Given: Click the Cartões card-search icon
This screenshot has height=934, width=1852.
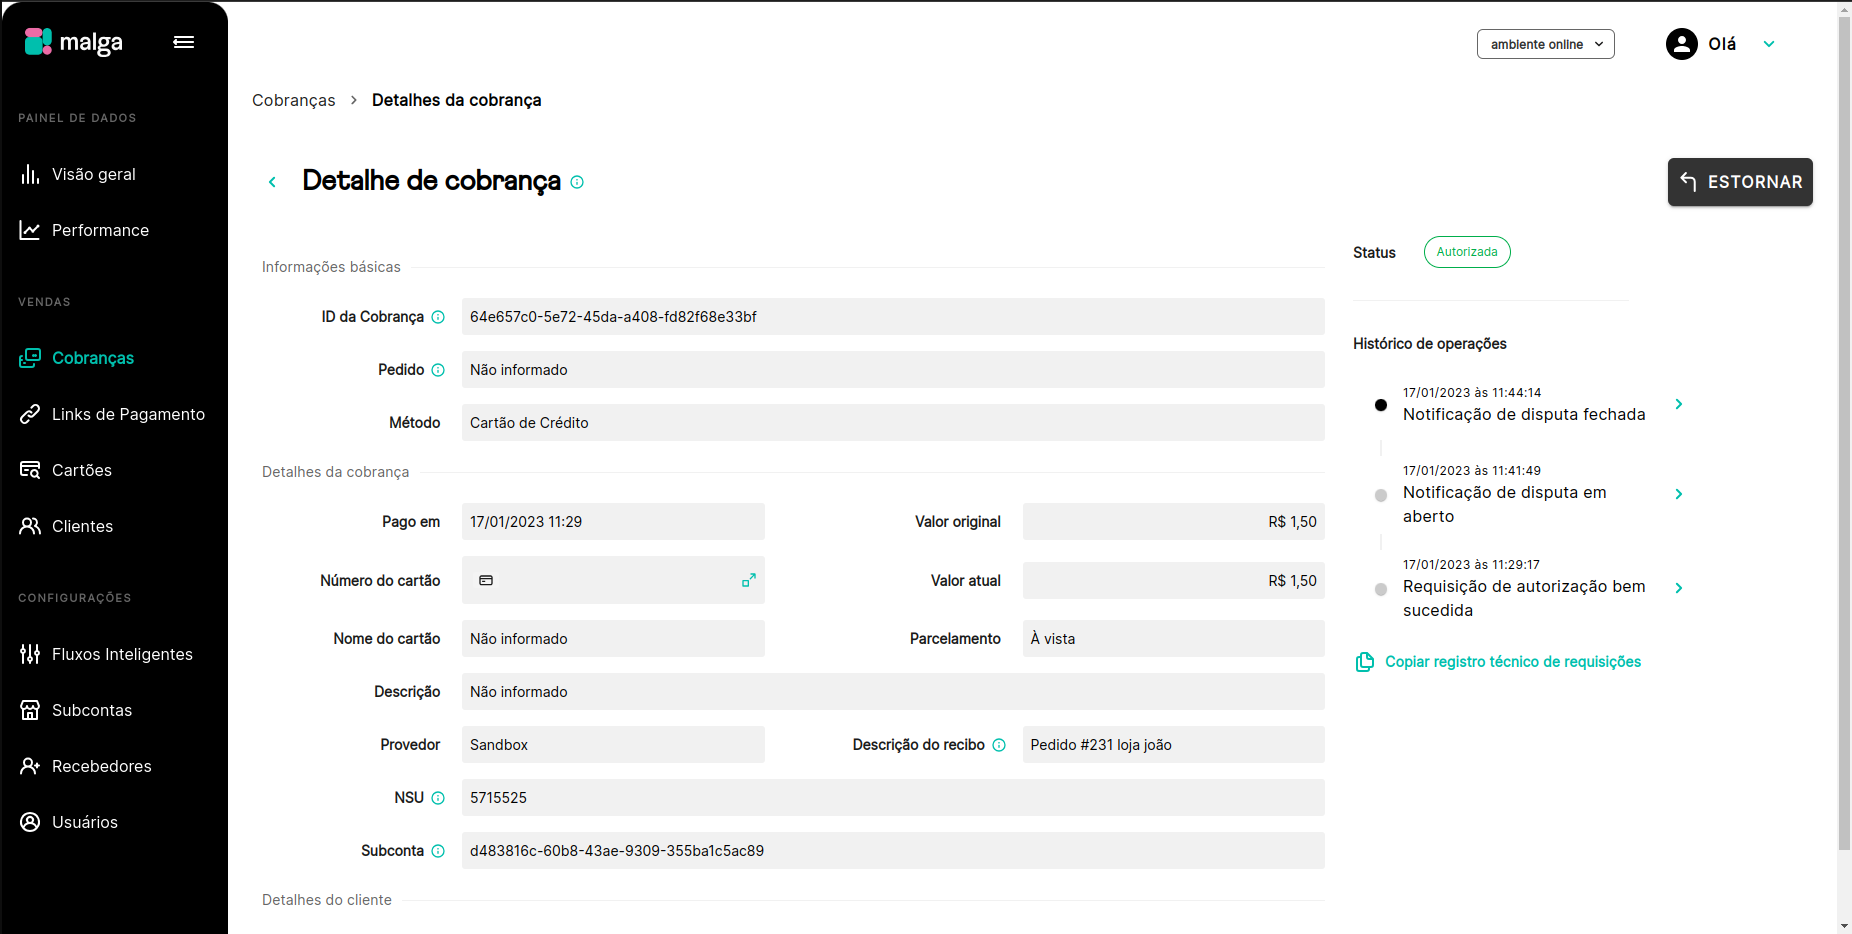Looking at the screenshot, I should (x=30, y=470).
